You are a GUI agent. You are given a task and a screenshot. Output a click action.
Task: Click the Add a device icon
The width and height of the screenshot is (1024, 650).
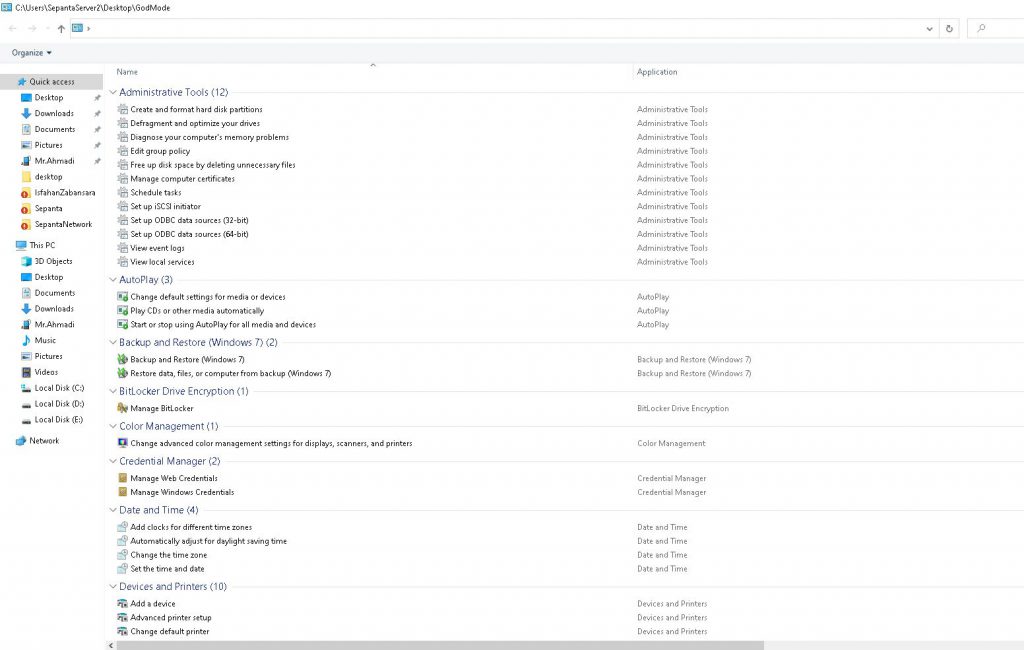coord(123,604)
